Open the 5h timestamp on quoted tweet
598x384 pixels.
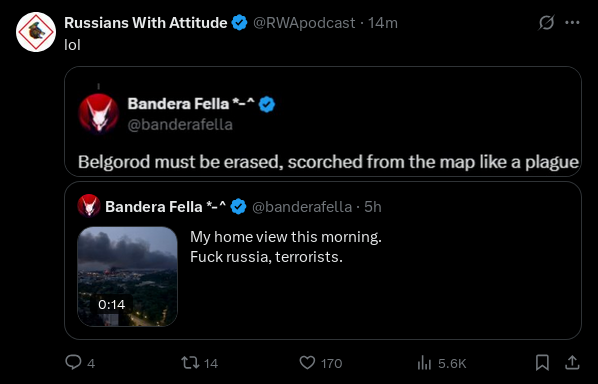373,207
